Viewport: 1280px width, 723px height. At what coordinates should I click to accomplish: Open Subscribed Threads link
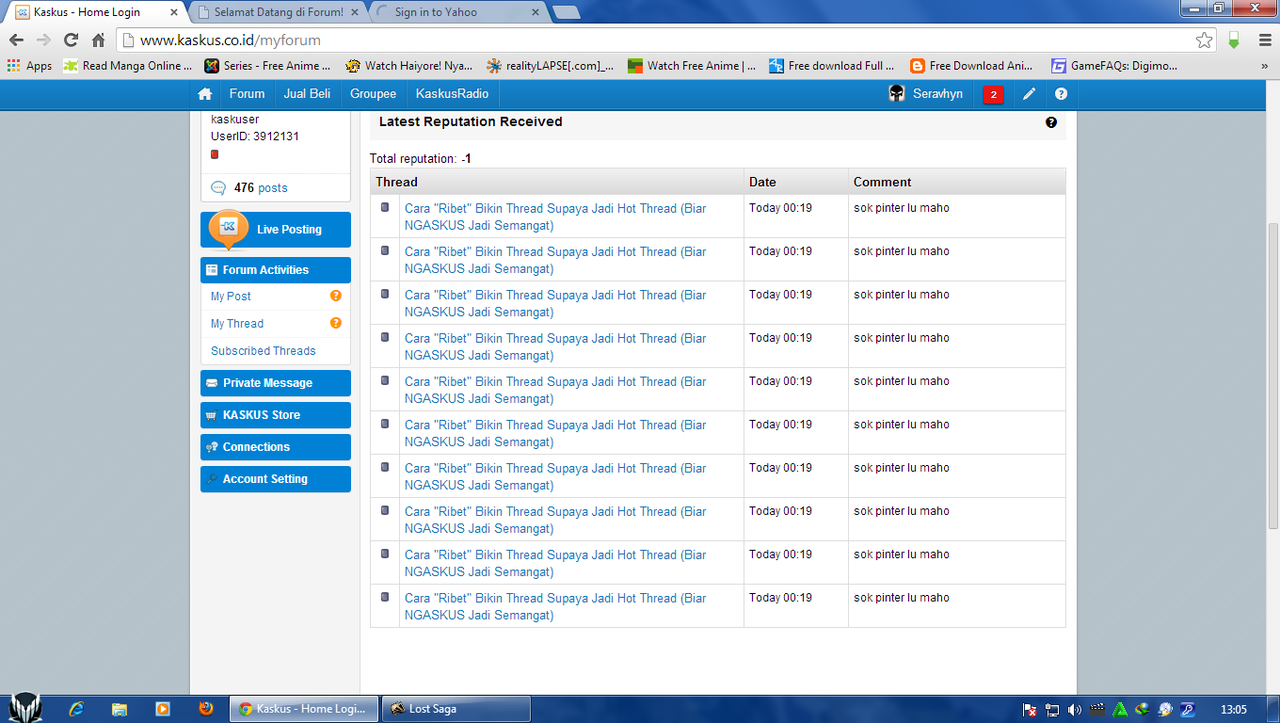point(263,351)
